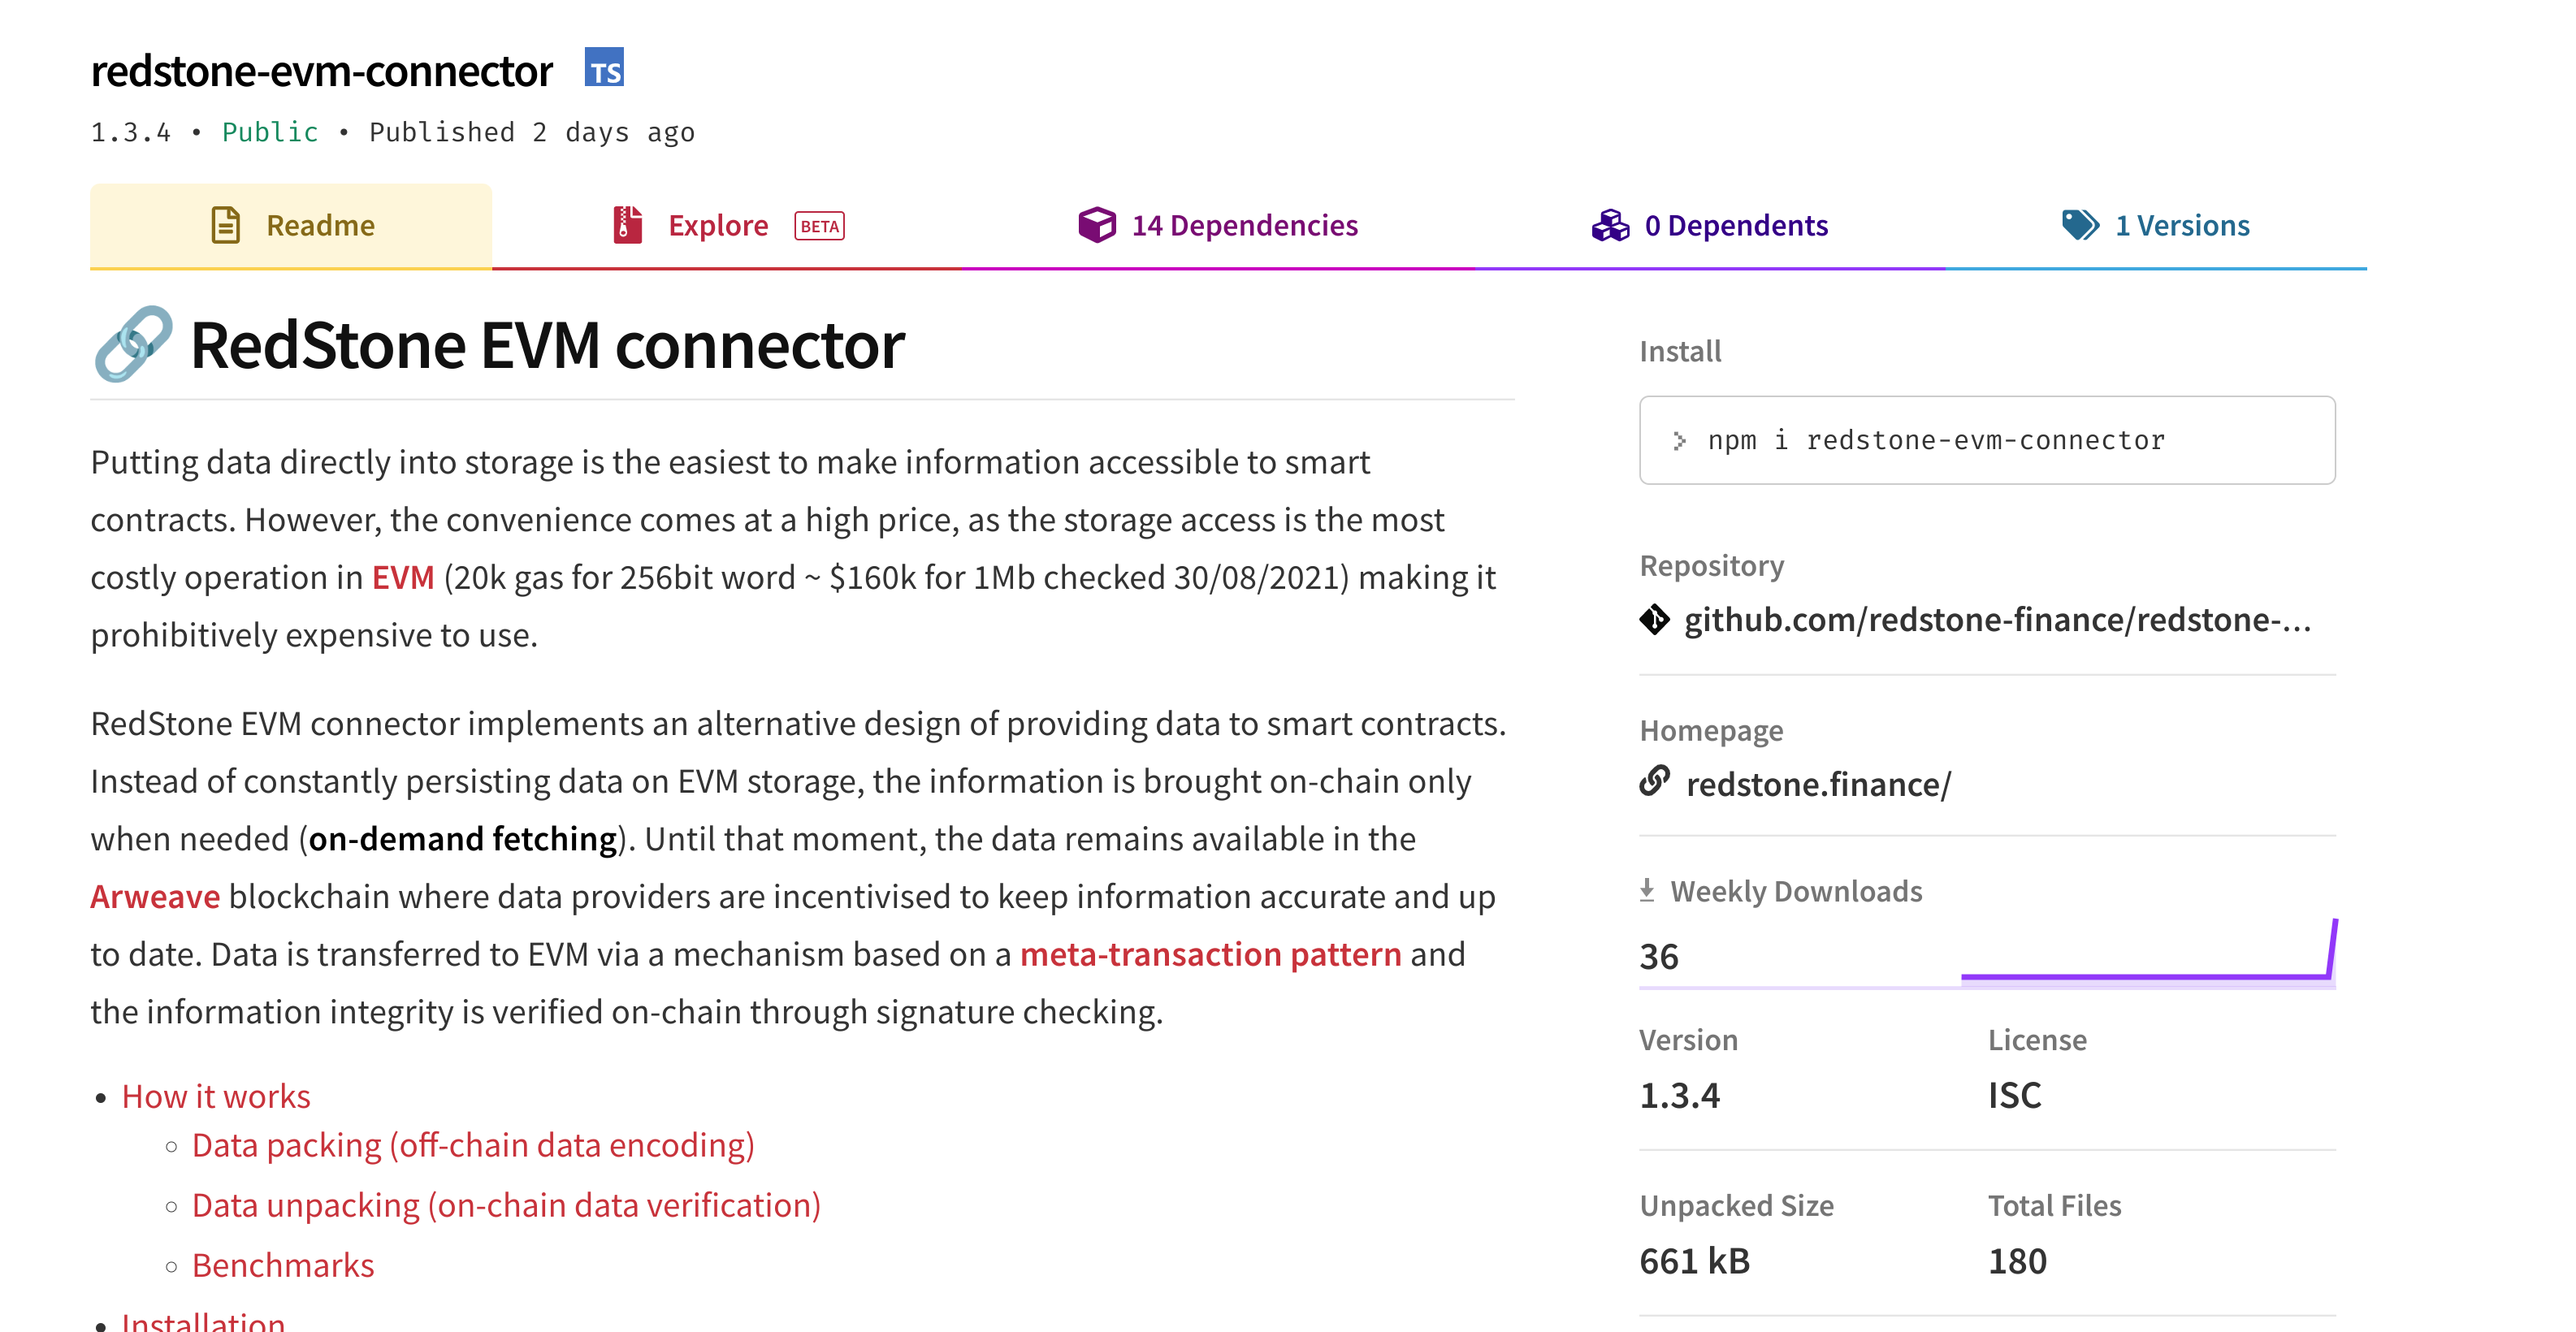Open the meta-transaction pattern link
The height and width of the screenshot is (1332, 2576).
(x=1210, y=955)
